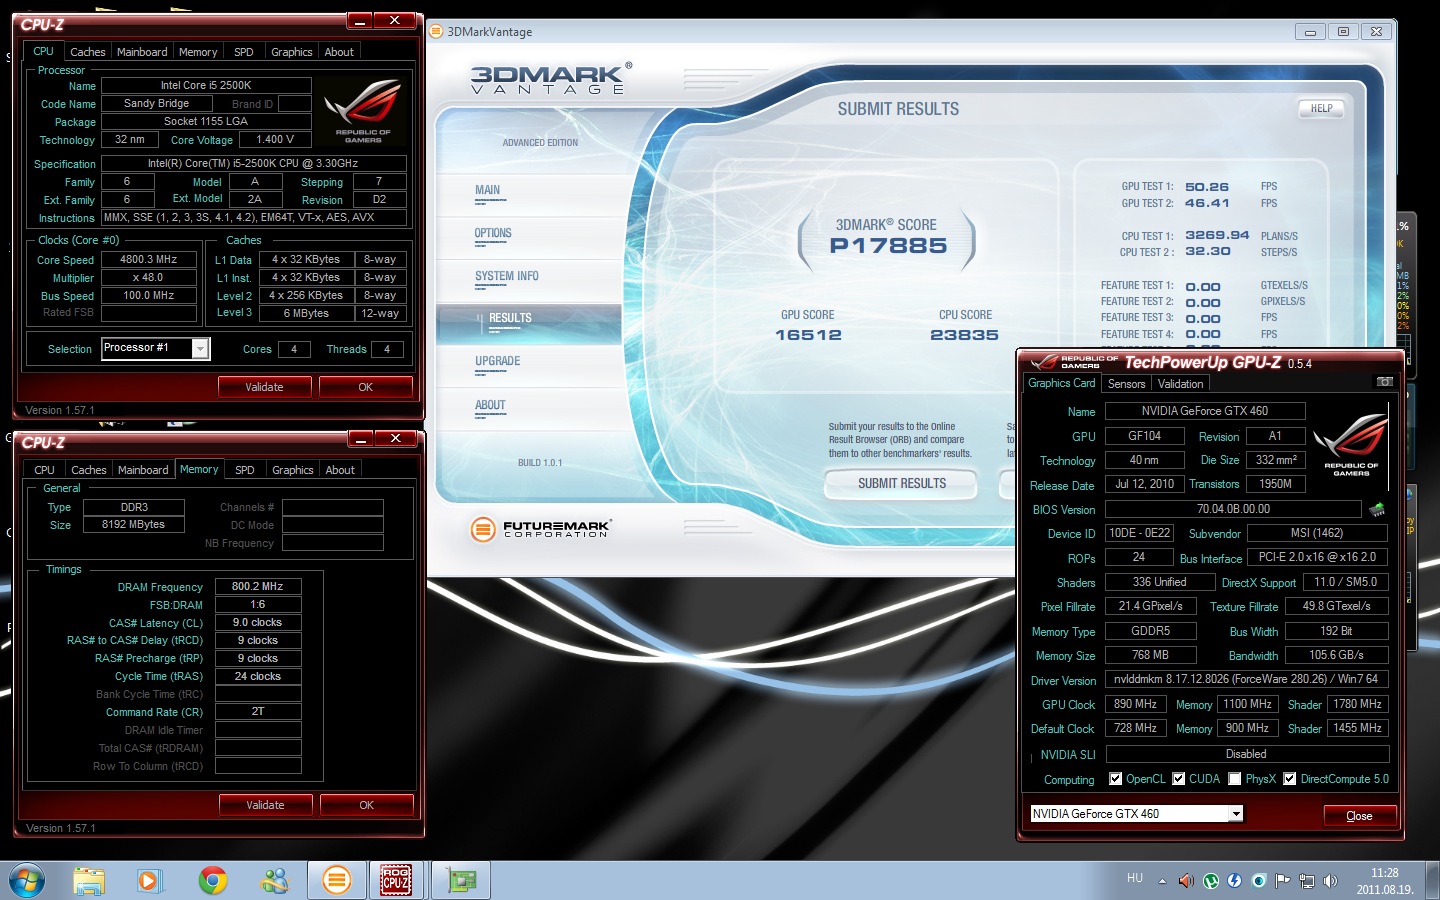The width and height of the screenshot is (1440, 900).
Task: Open SPD tab in the bottom CPU-Z window
Action: tap(245, 470)
